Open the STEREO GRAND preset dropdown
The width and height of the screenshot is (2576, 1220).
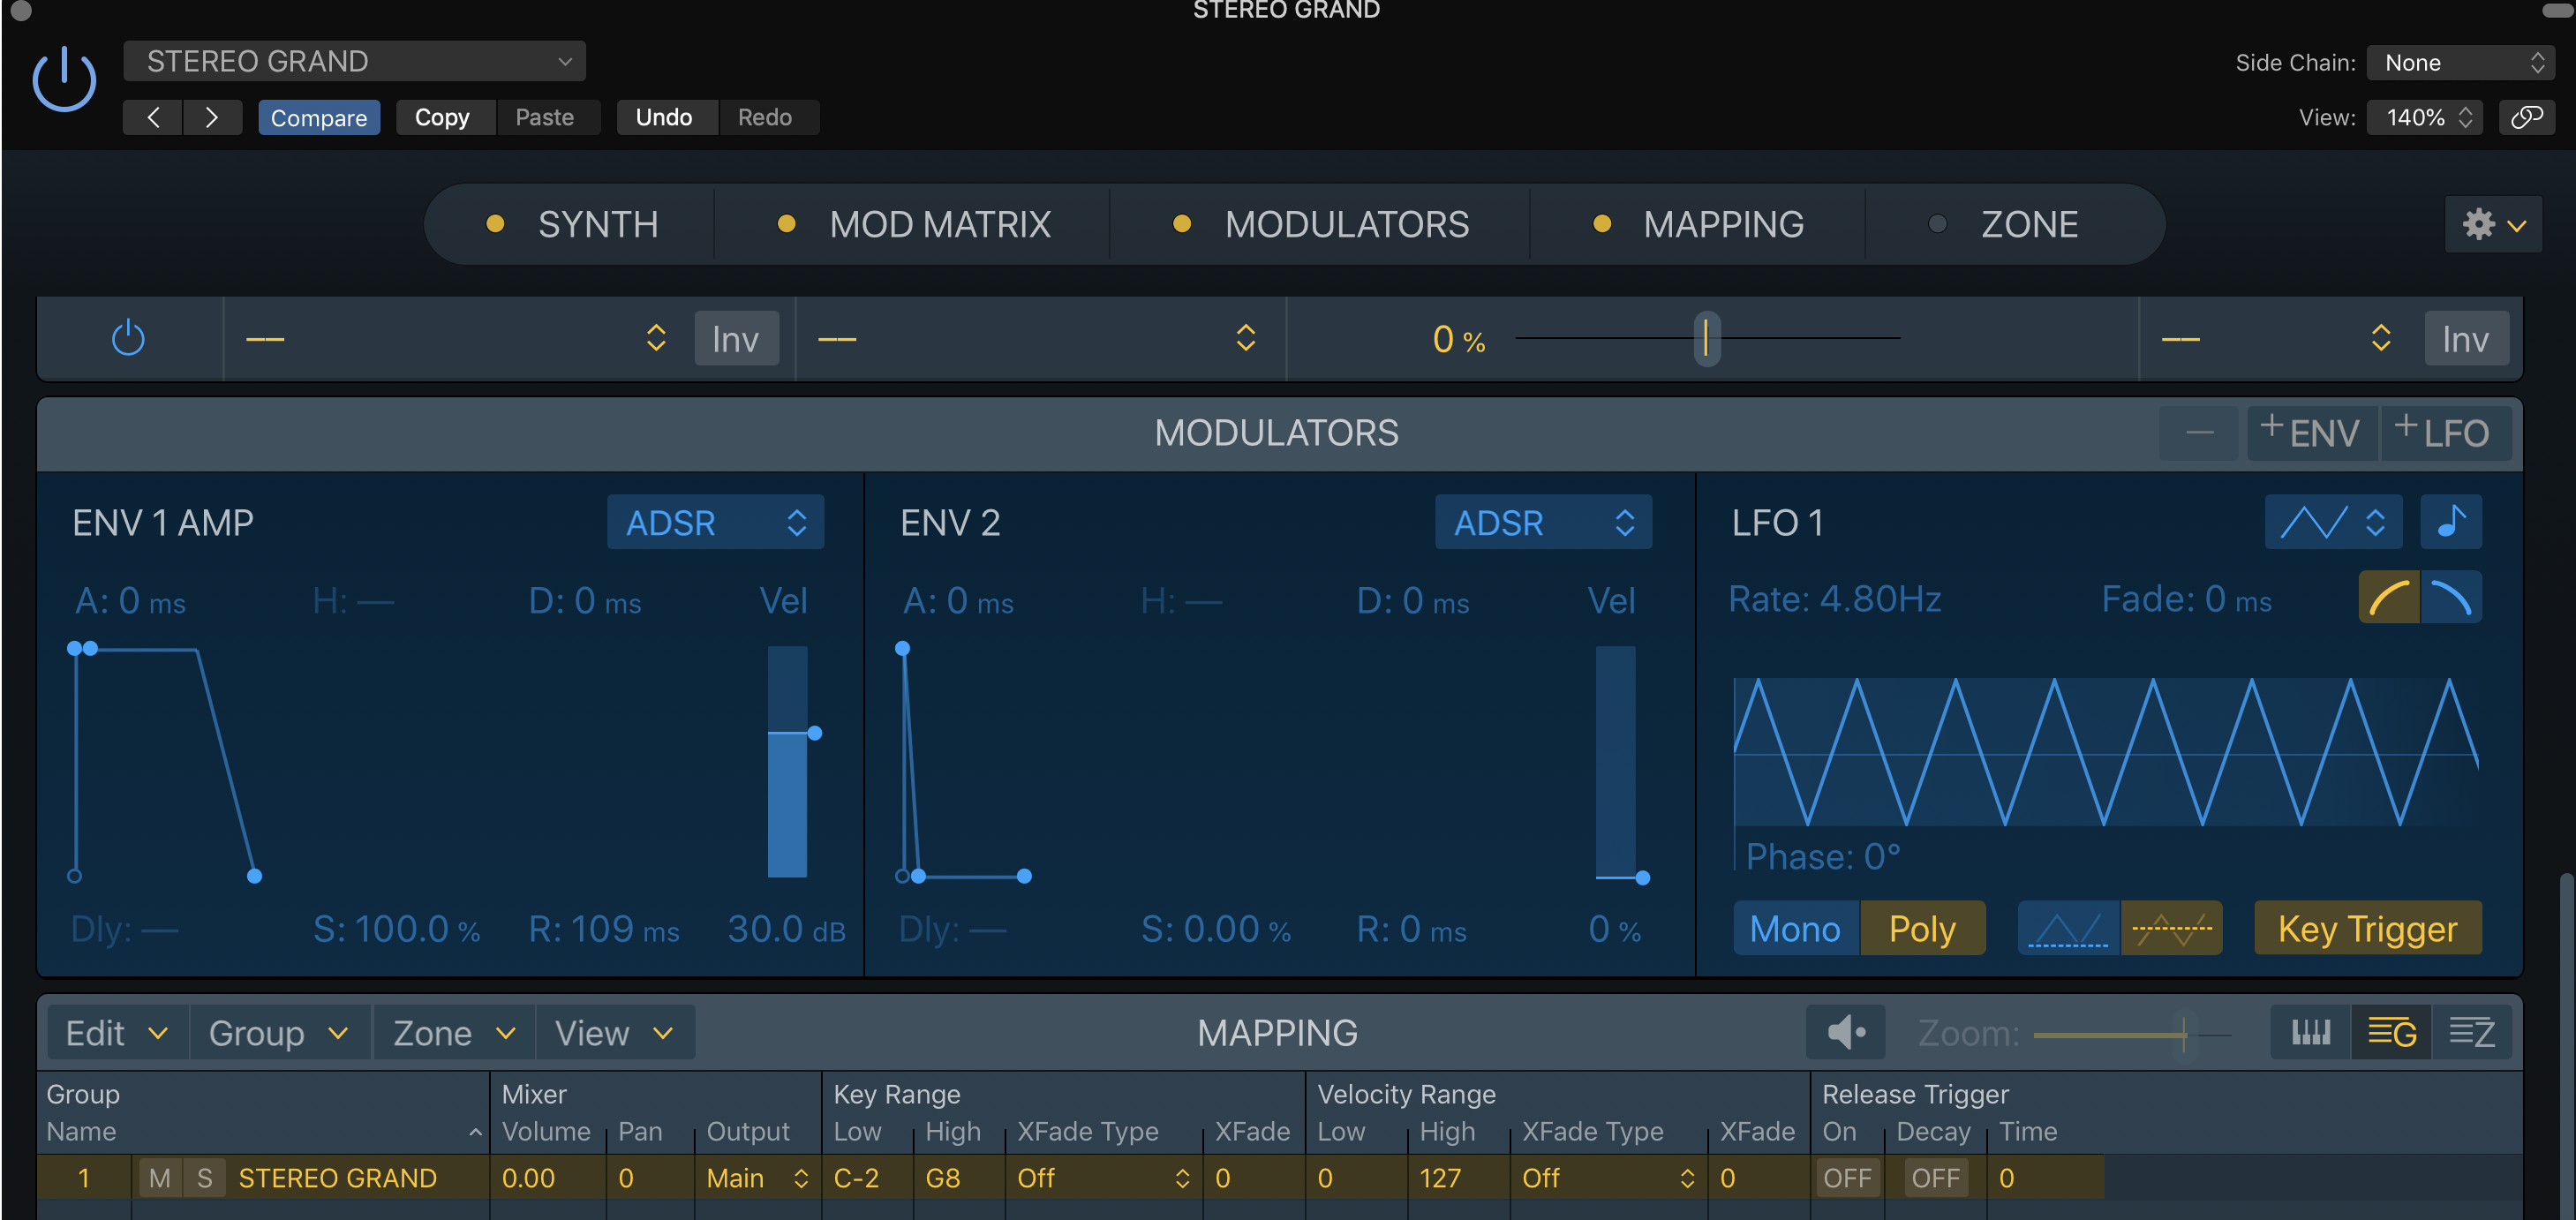click(x=354, y=61)
